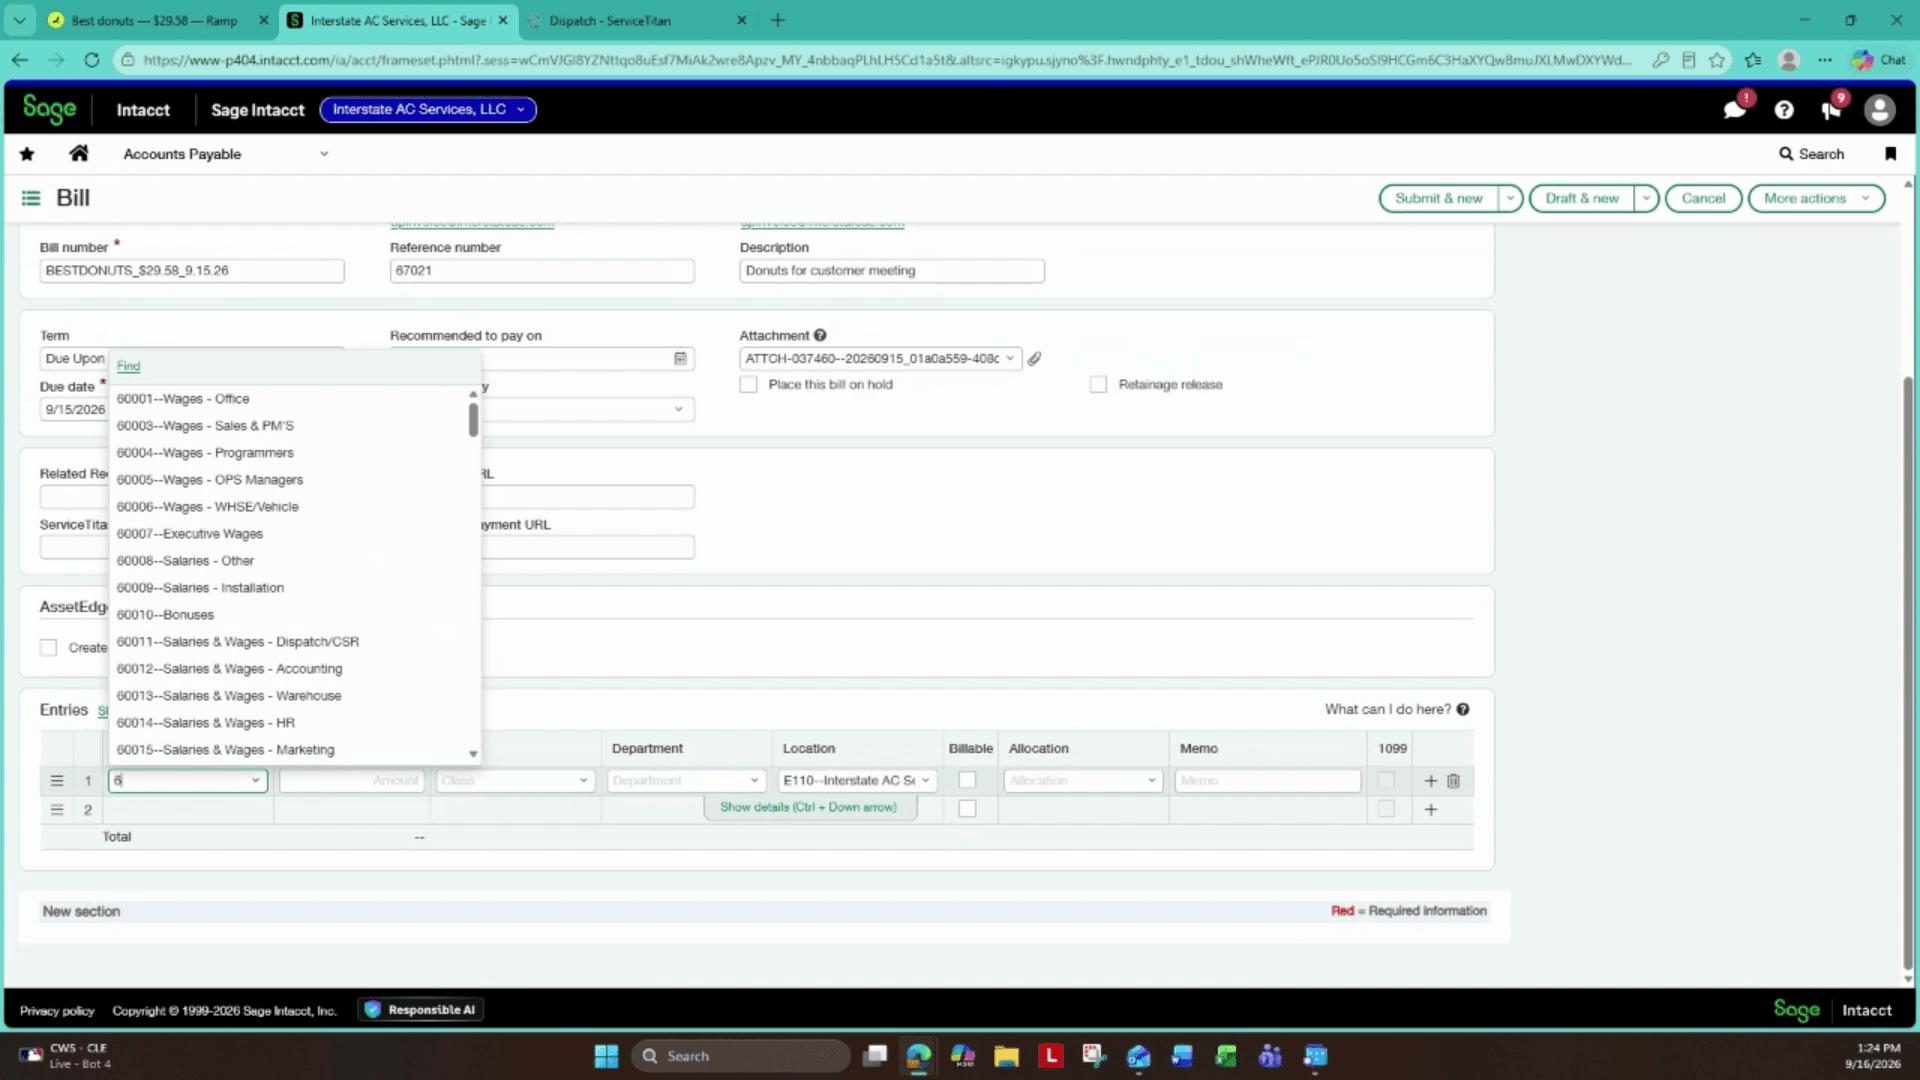Image resolution: width=1920 pixels, height=1080 pixels.
Task: Click the Submit & new button
Action: (x=1439, y=199)
